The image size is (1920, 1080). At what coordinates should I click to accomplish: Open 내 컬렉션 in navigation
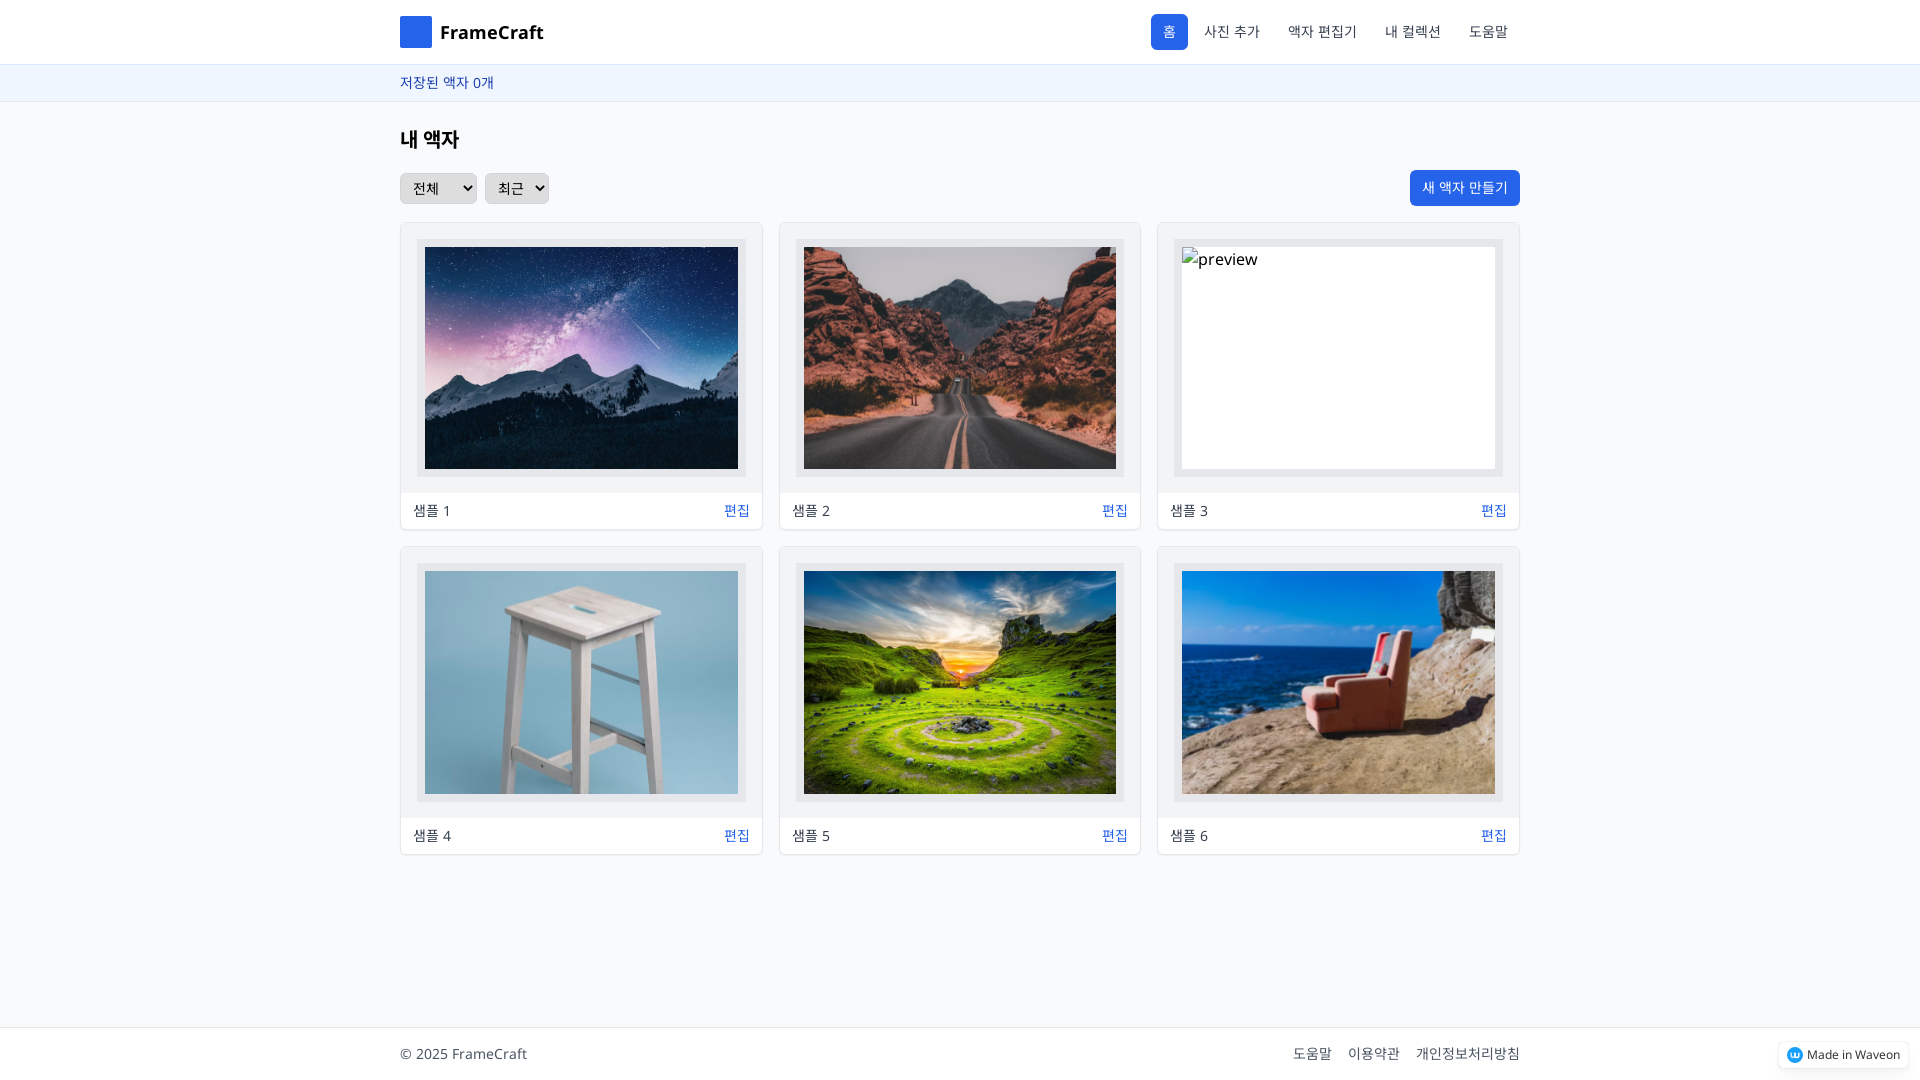coord(1412,32)
